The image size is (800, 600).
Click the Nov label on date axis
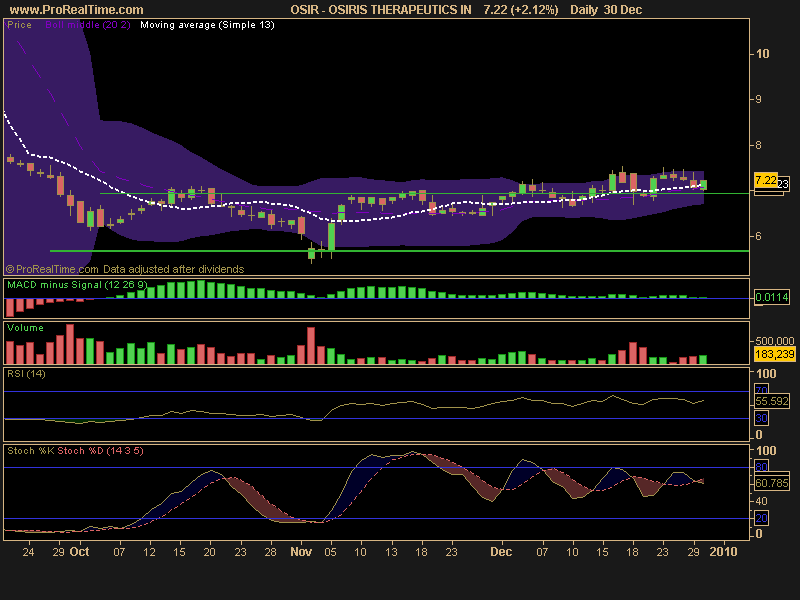coord(301,552)
